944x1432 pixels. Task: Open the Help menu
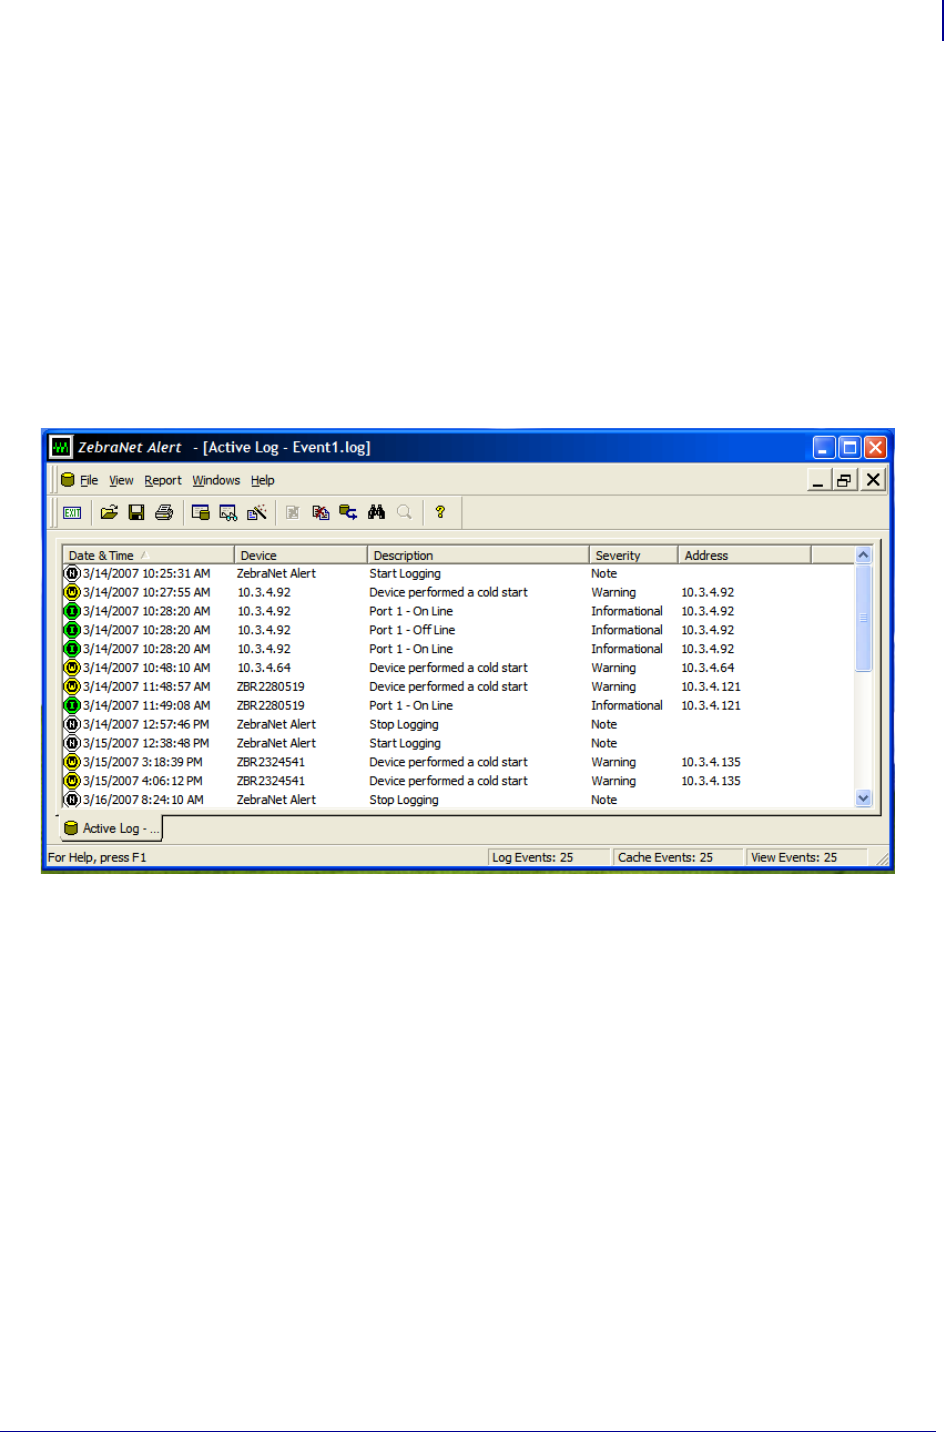click(x=263, y=480)
